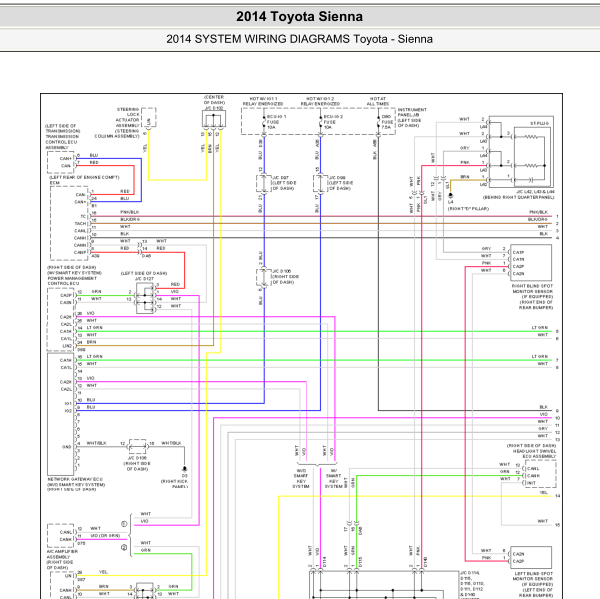Click the 'NETWORK GATEWAY ECU' label
Viewport: 600px width, 599px height.
pyautogui.click(x=75, y=479)
